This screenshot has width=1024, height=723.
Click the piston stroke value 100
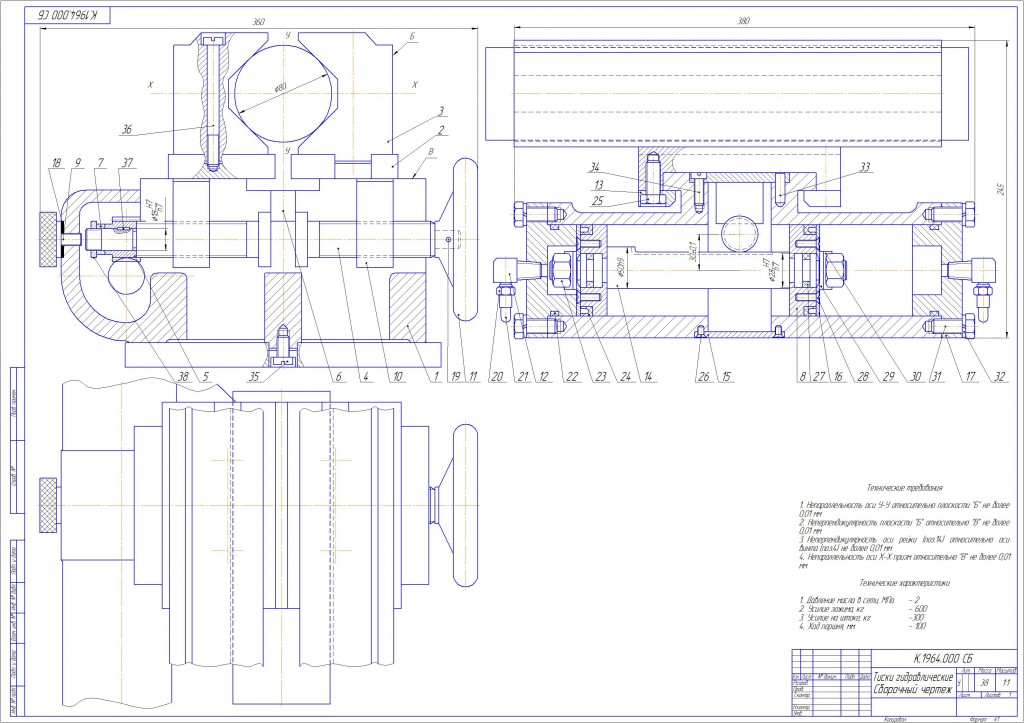918,626
